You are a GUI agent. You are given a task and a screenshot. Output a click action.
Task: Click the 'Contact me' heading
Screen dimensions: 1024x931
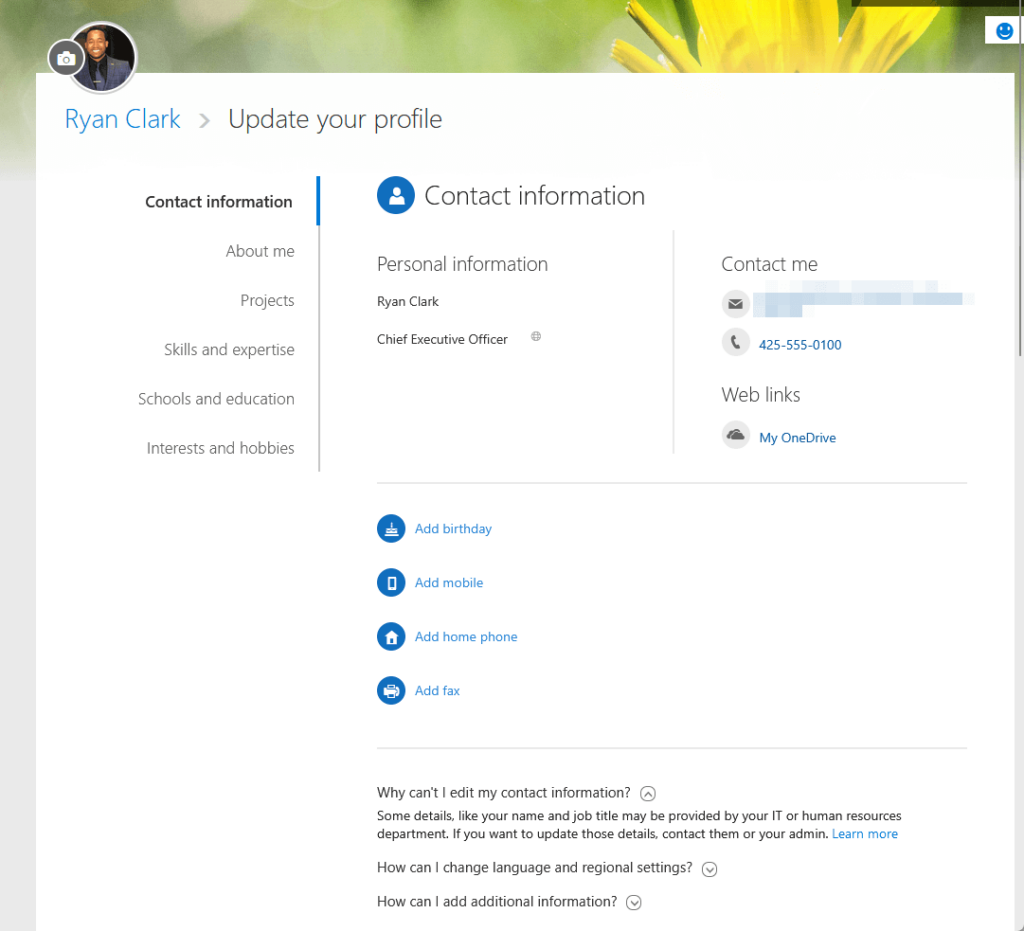coord(769,264)
